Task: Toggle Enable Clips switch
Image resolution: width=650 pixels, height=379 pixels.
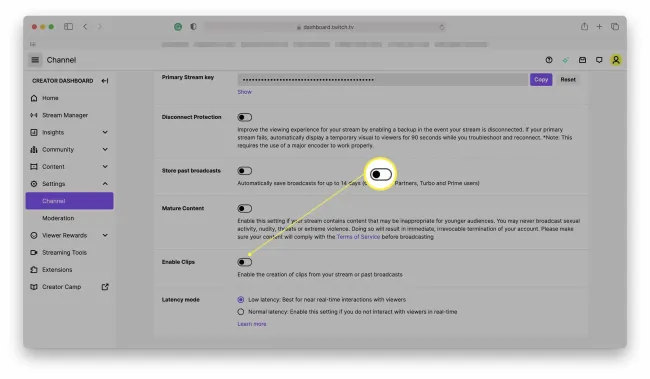Action: pyautogui.click(x=245, y=262)
